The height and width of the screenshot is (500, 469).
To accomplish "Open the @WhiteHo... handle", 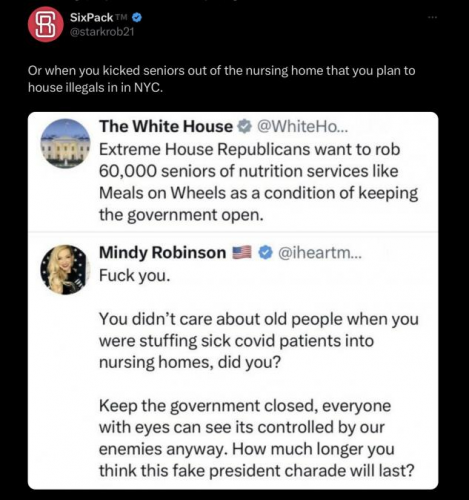I will [x=302, y=127].
